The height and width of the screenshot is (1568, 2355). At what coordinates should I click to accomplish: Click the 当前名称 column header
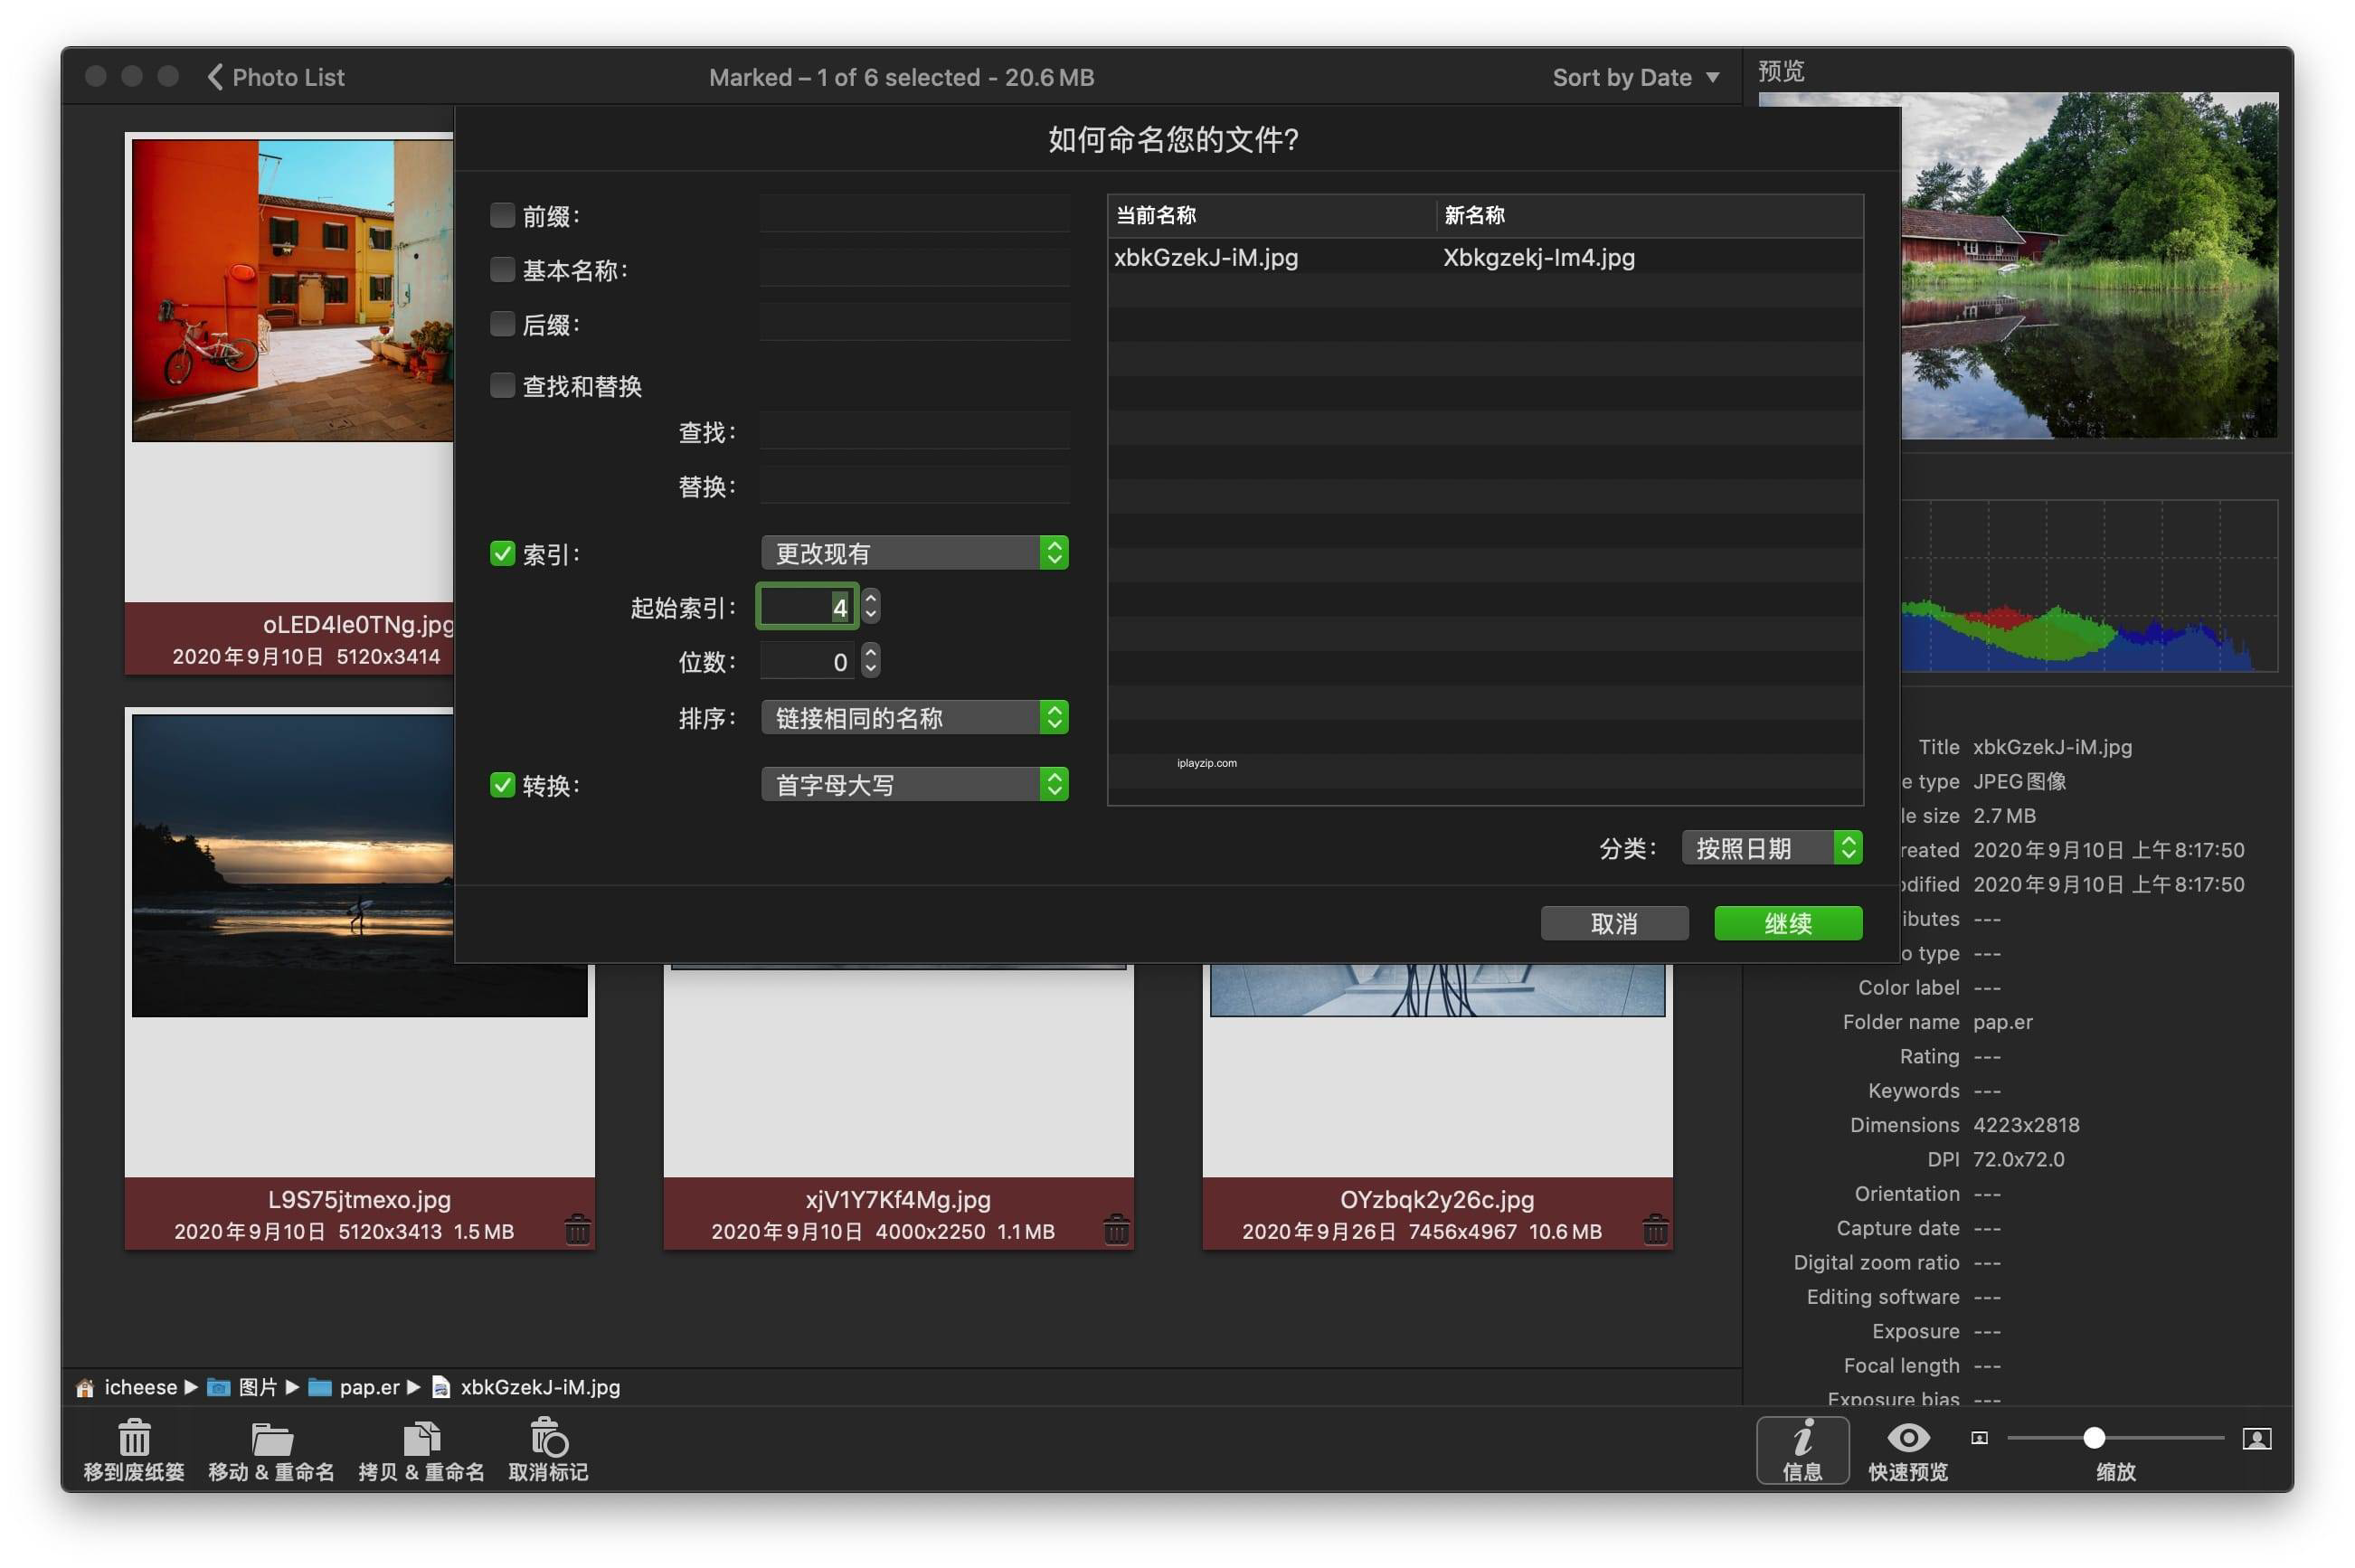pyautogui.click(x=1271, y=215)
